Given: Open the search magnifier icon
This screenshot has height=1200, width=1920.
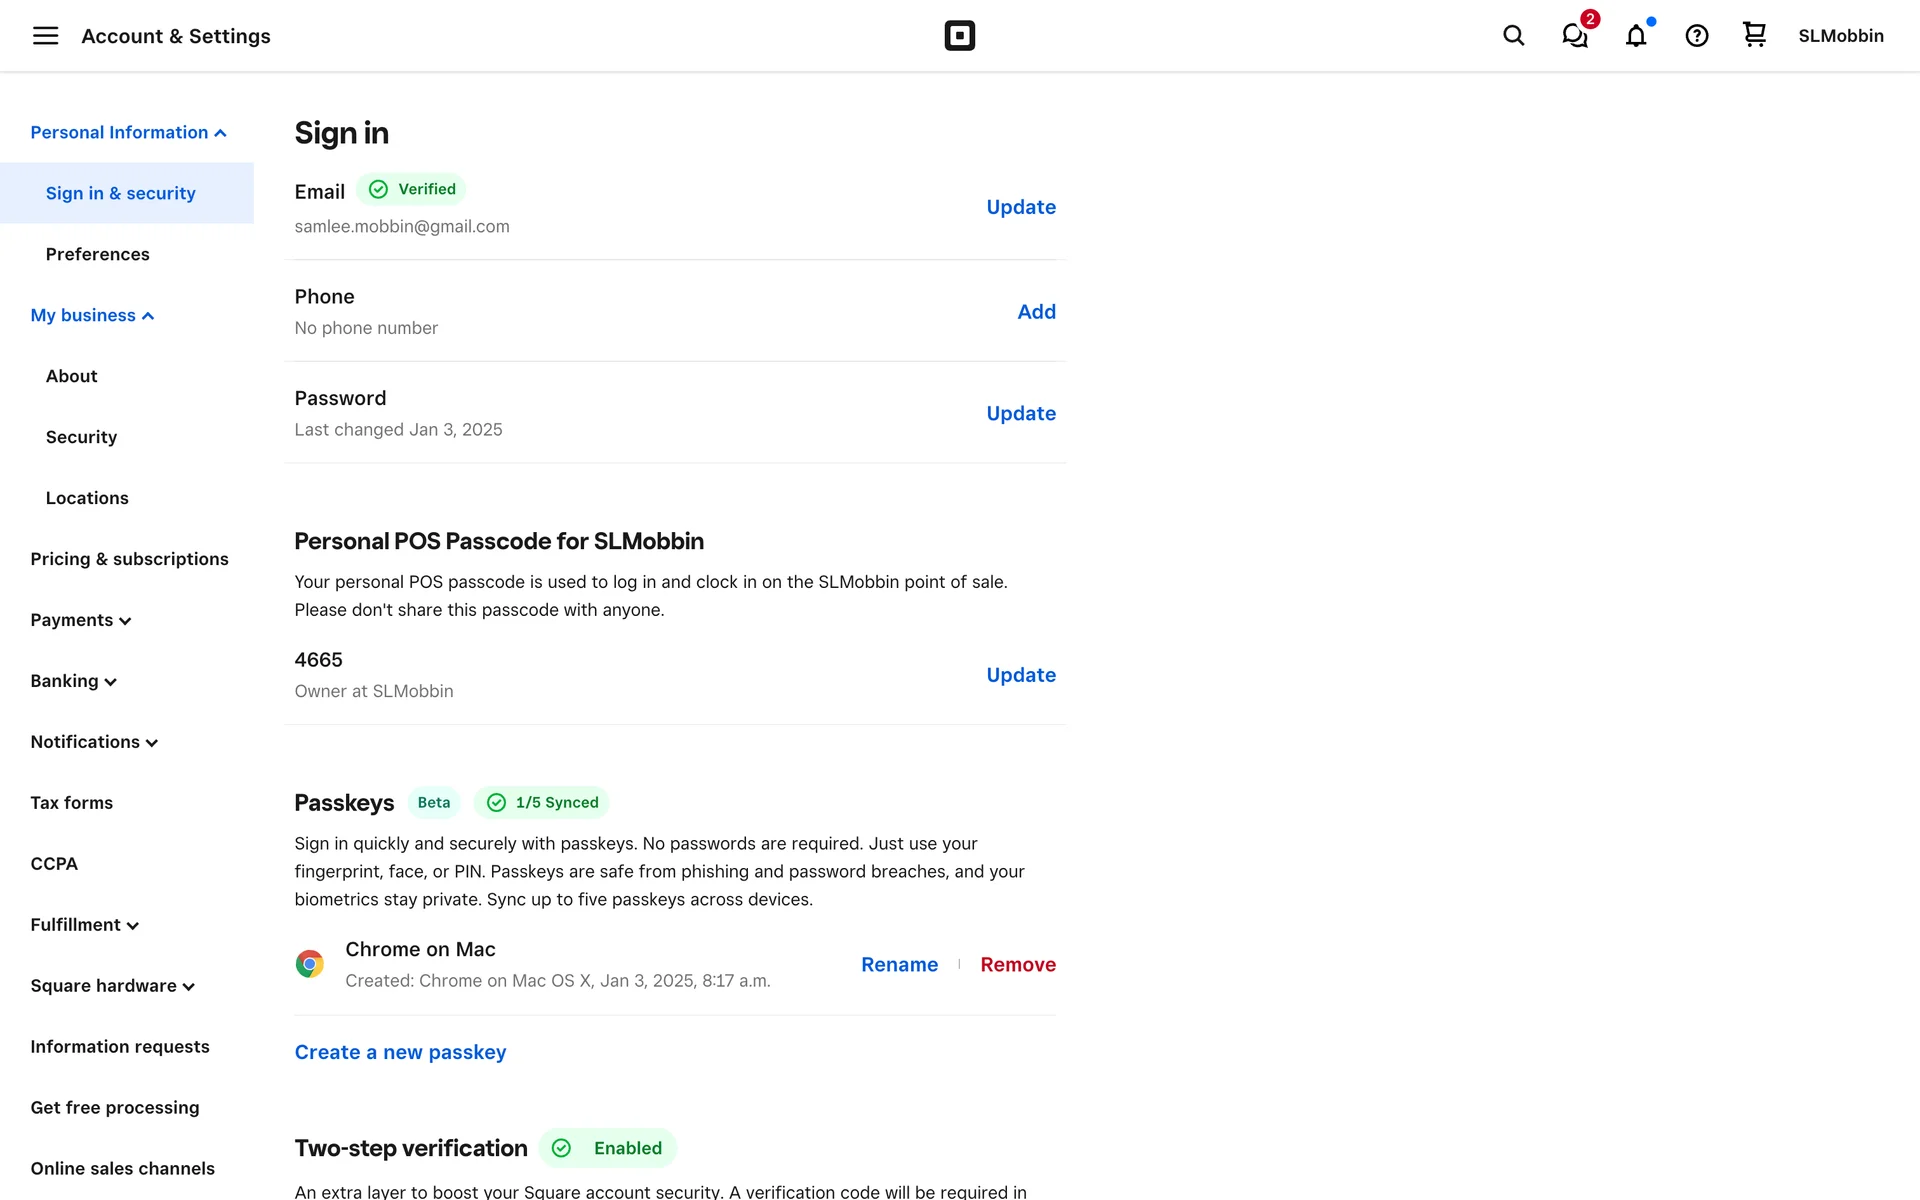Looking at the screenshot, I should pos(1513,36).
